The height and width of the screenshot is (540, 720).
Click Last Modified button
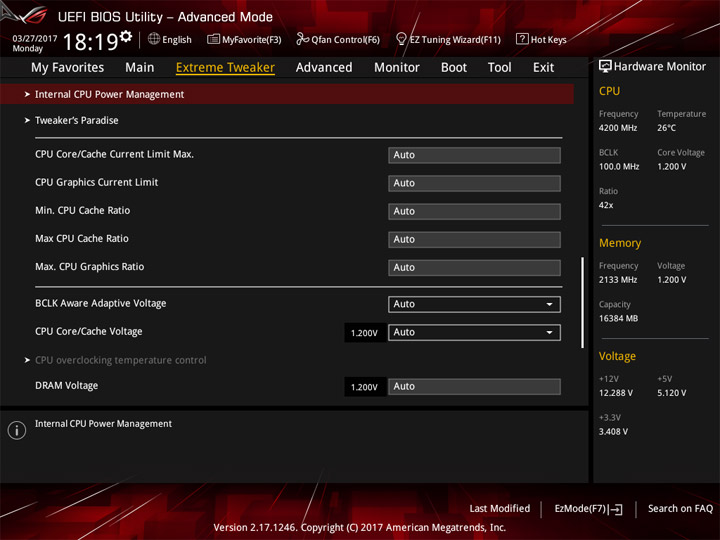pyautogui.click(x=500, y=509)
